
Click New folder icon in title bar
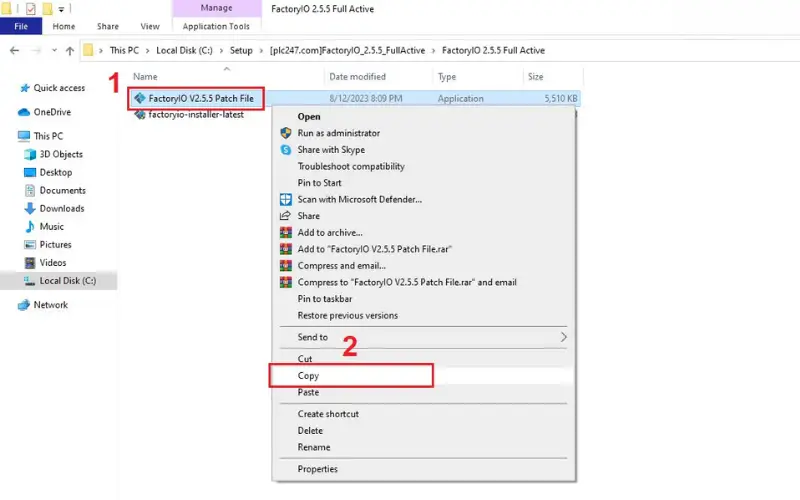point(47,8)
